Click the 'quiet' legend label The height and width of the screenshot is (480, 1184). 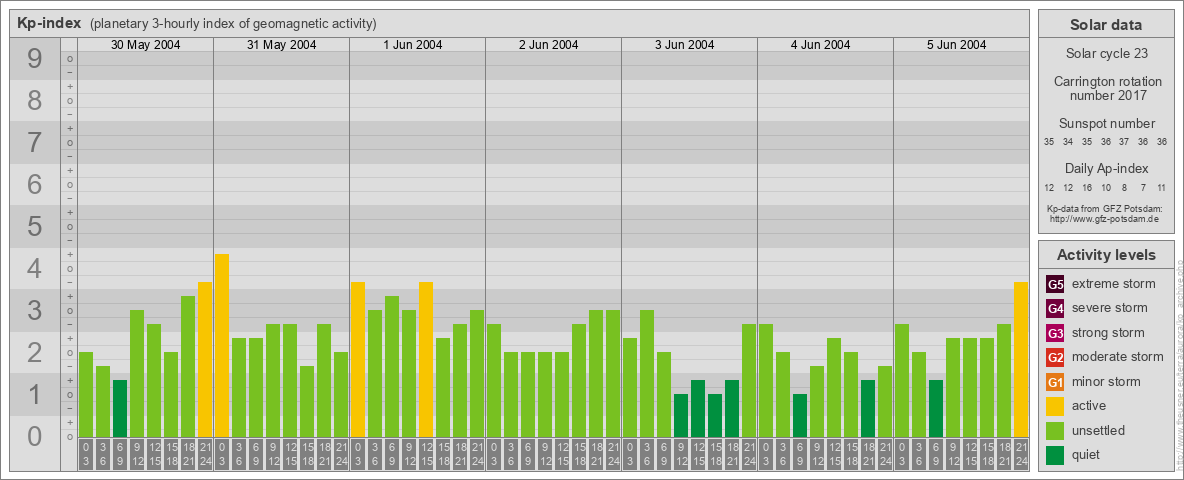click(x=1088, y=454)
